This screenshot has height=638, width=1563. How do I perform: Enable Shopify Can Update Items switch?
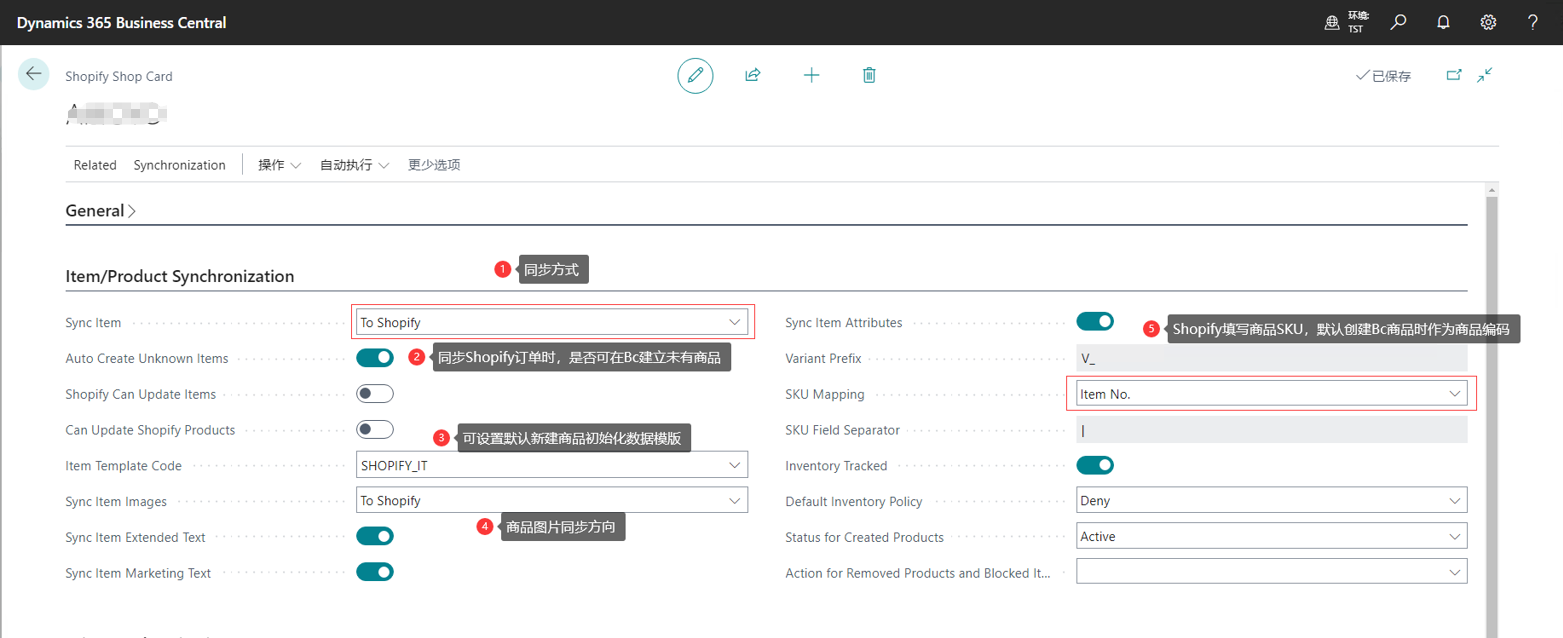(375, 394)
